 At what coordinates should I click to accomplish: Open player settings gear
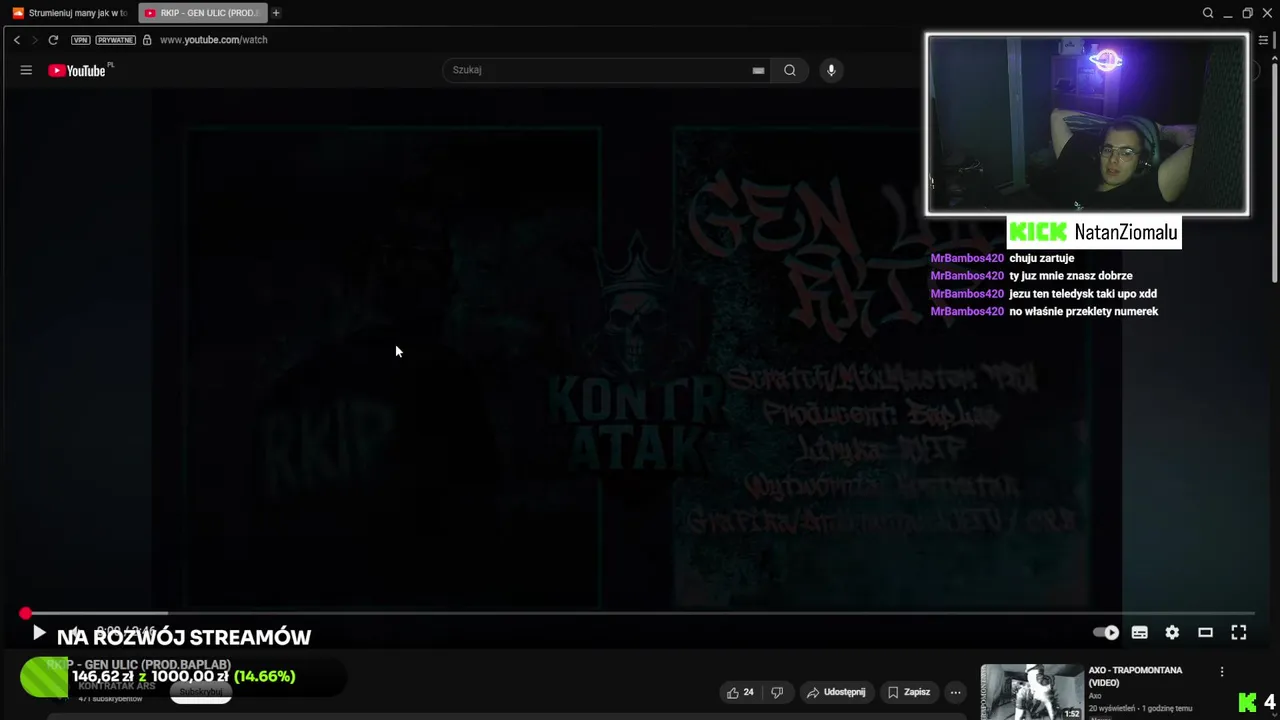[1172, 632]
